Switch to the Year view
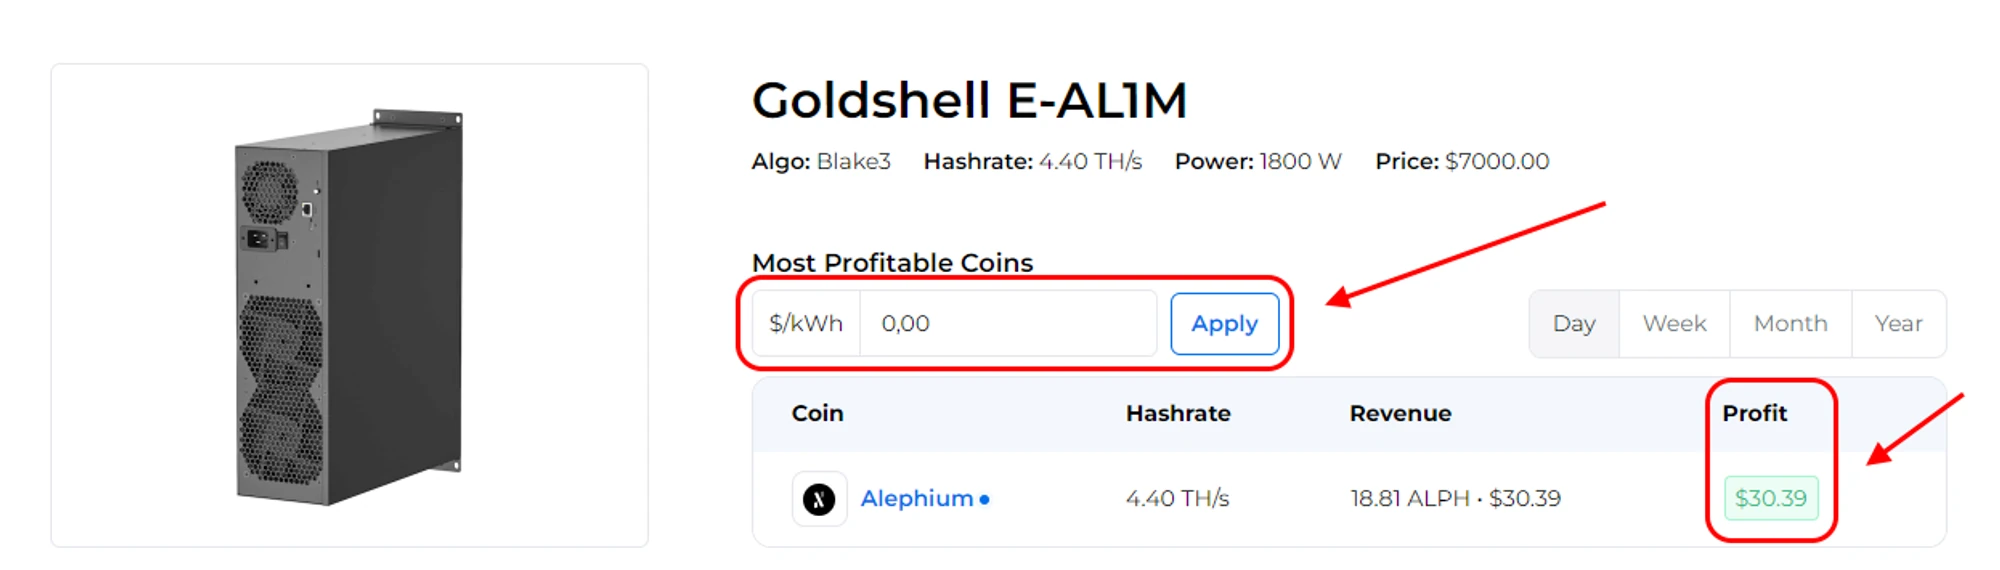Image resolution: width=2000 pixels, height=570 pixels. click(1898, 324)
